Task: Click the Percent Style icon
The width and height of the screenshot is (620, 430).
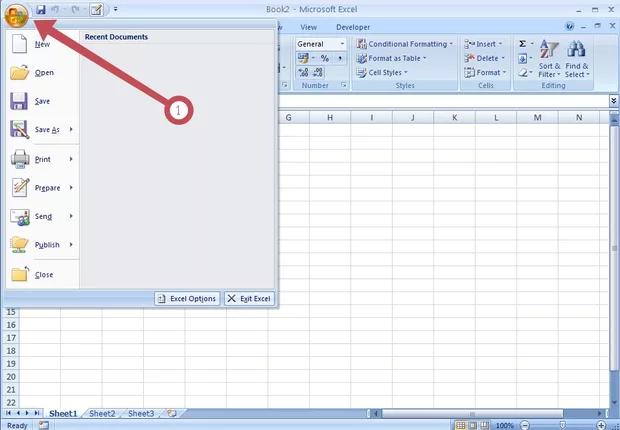Action: tap(325, 59)
